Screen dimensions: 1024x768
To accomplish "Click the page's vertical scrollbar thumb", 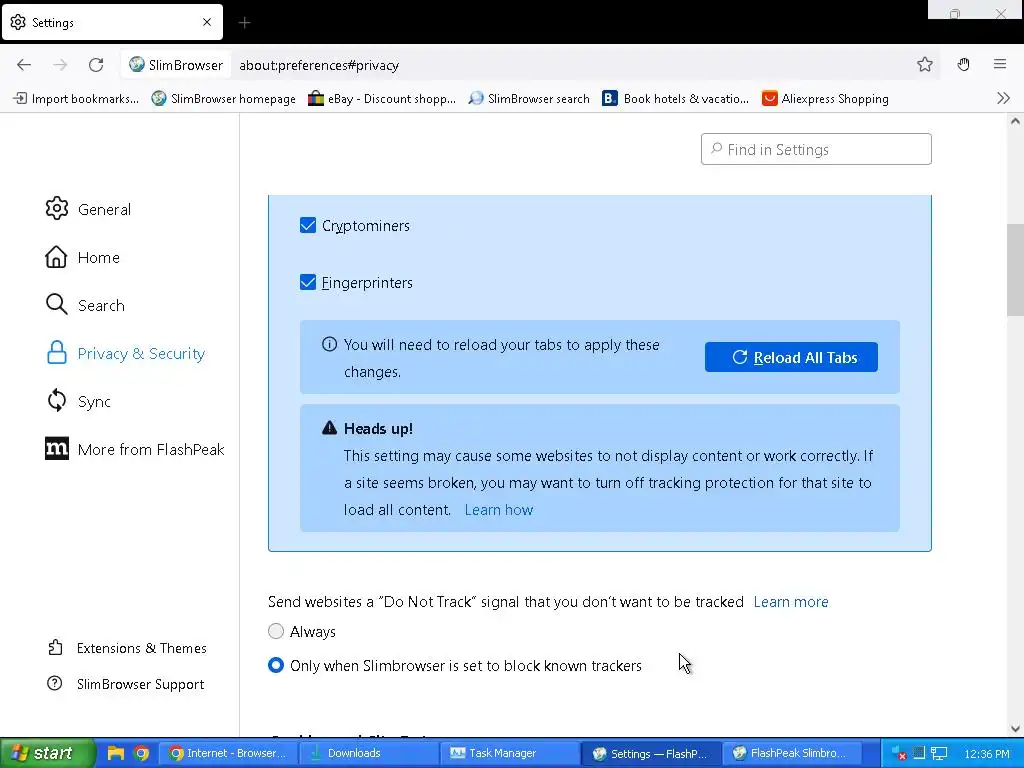I will pyautogui.click(x=1015, y=269).
